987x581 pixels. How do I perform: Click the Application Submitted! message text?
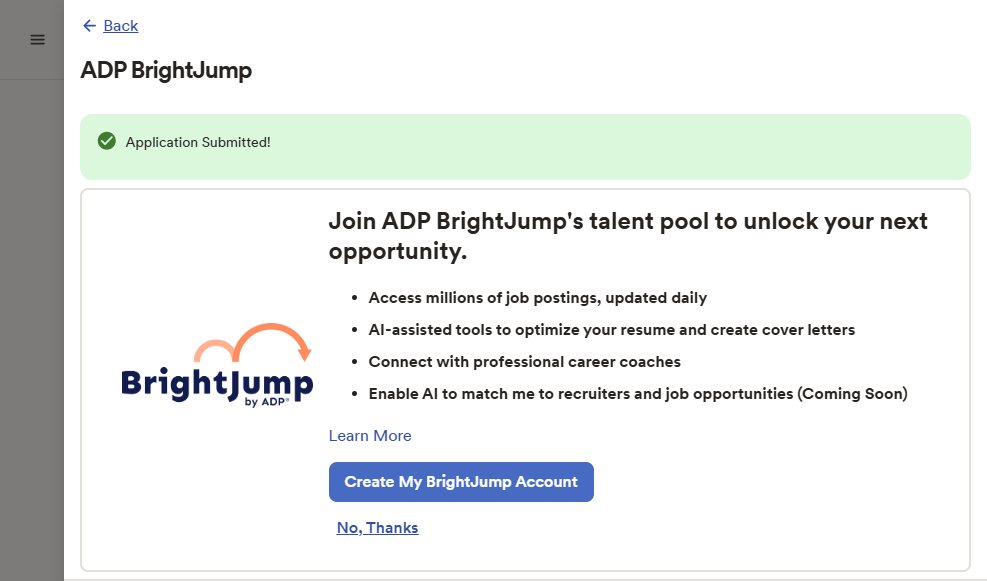[x=198, y=142]
